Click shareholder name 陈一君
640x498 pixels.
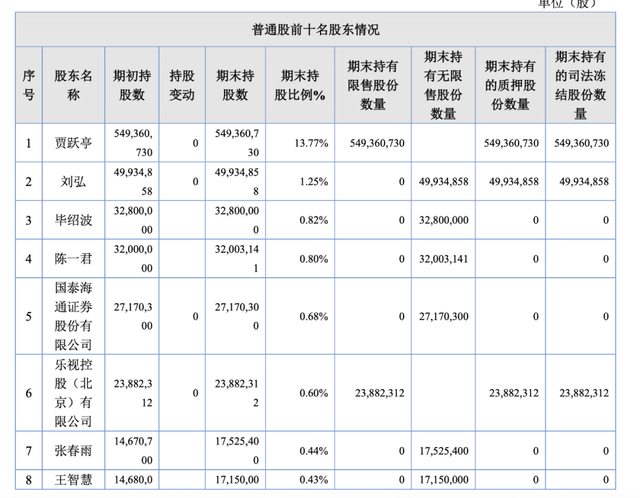73,257
